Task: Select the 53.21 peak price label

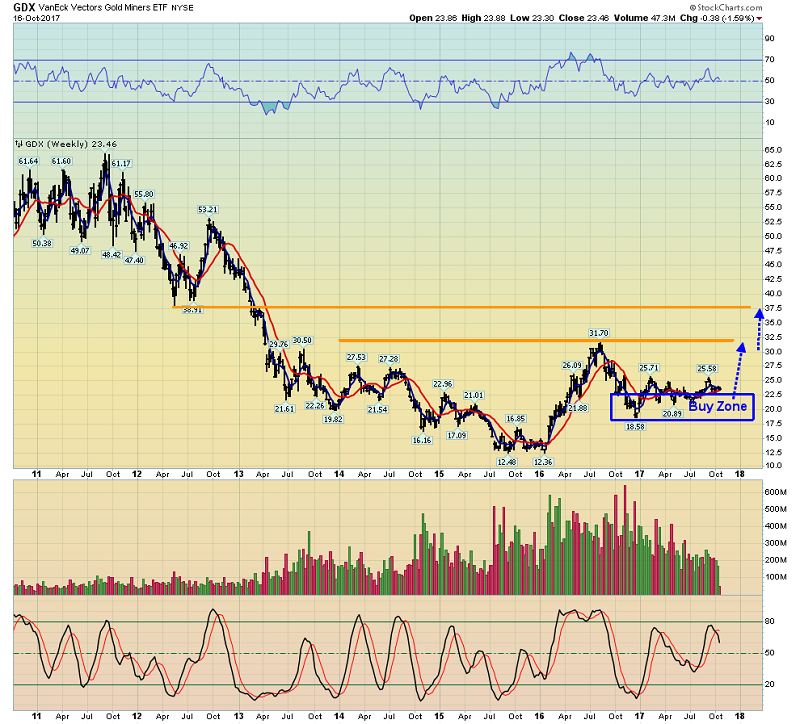Action: (x=208, y=209)
